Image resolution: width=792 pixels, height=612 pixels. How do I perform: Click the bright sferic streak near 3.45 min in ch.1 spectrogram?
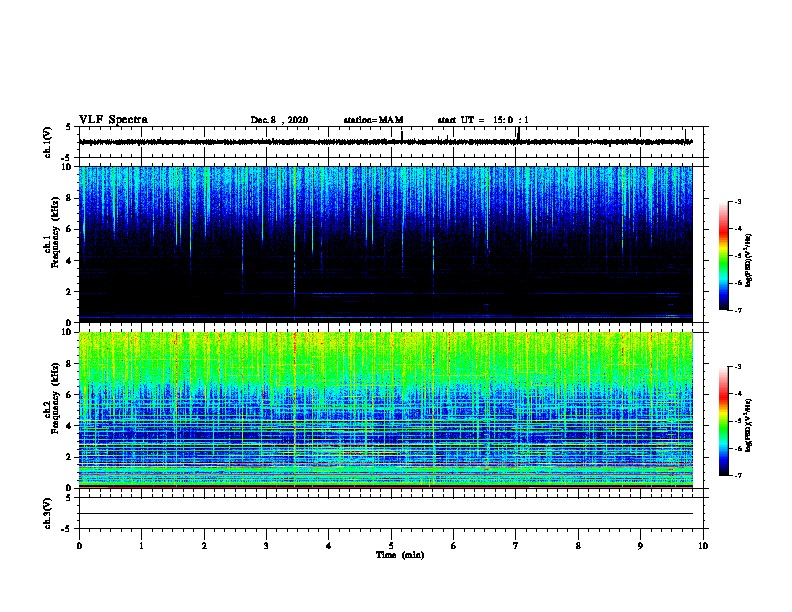point(294,237)
